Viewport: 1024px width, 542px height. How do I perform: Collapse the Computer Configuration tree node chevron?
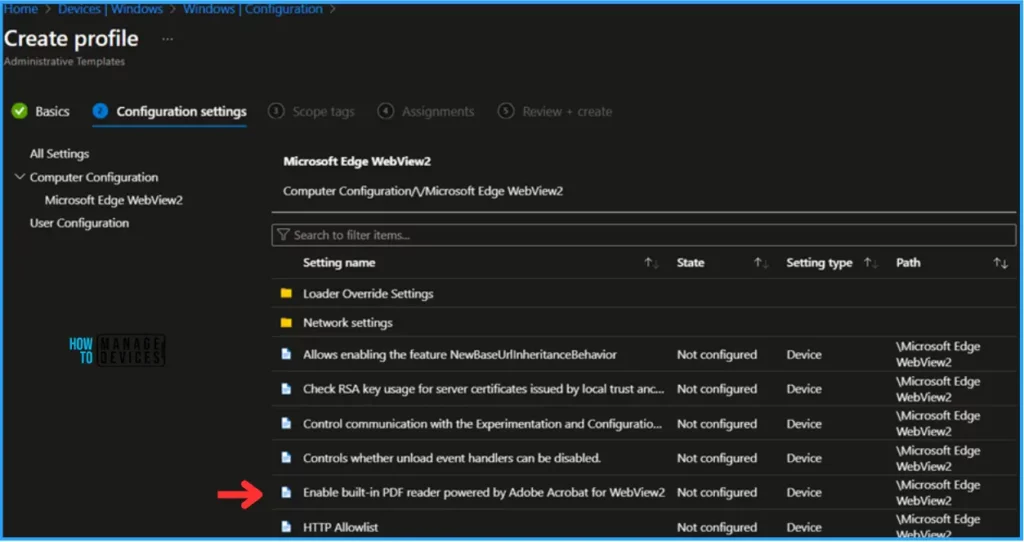point(20,177)
